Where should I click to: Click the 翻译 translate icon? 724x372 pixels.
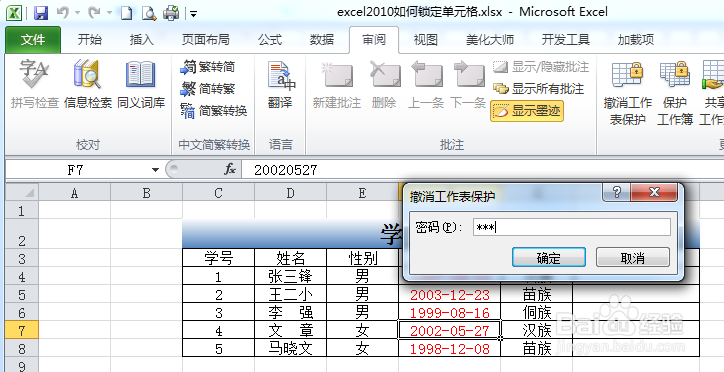280,84
